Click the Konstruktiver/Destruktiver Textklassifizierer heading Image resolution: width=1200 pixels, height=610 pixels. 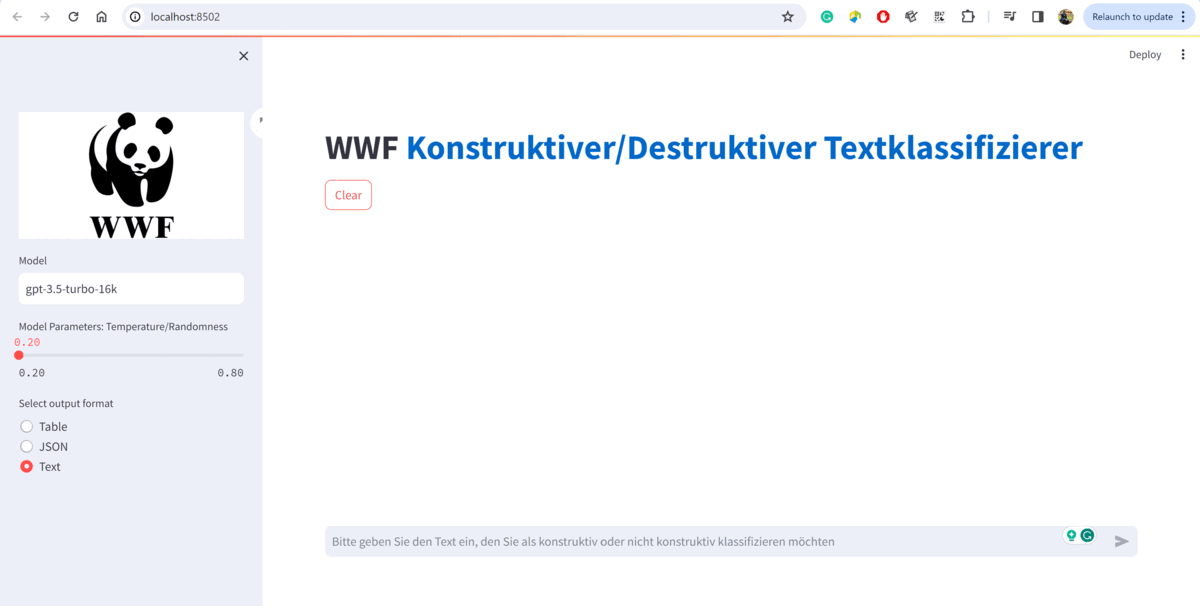click(x=744, y=148)
